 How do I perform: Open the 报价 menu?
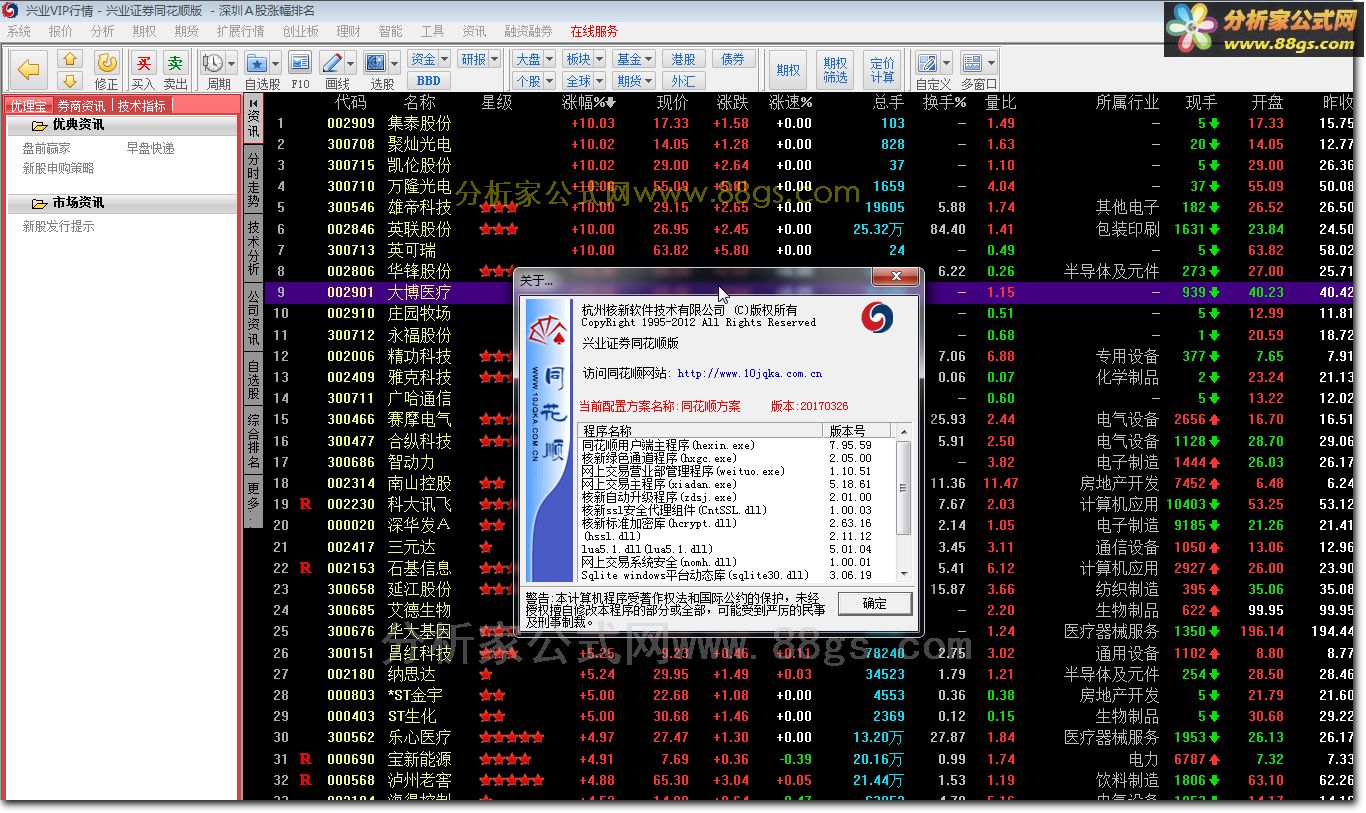coord(61,31)
